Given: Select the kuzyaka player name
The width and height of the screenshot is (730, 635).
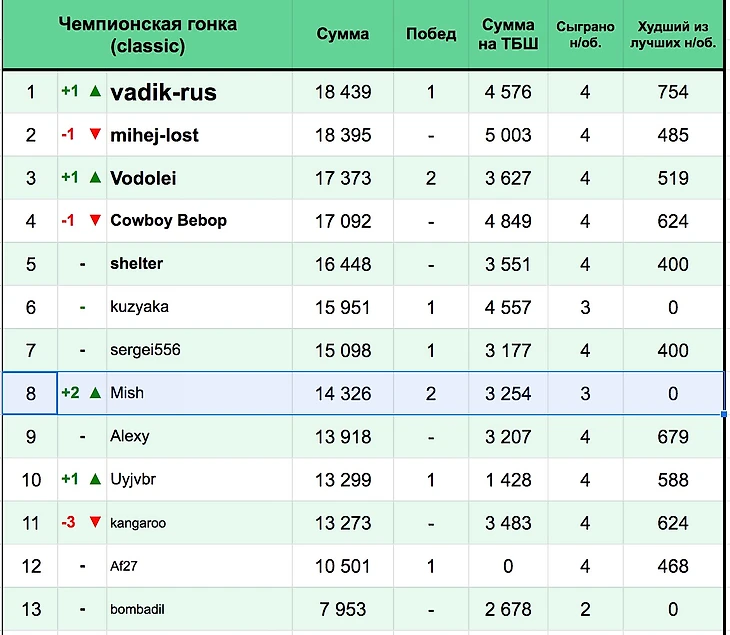Looking at the screenshot, I should [138, 307].
